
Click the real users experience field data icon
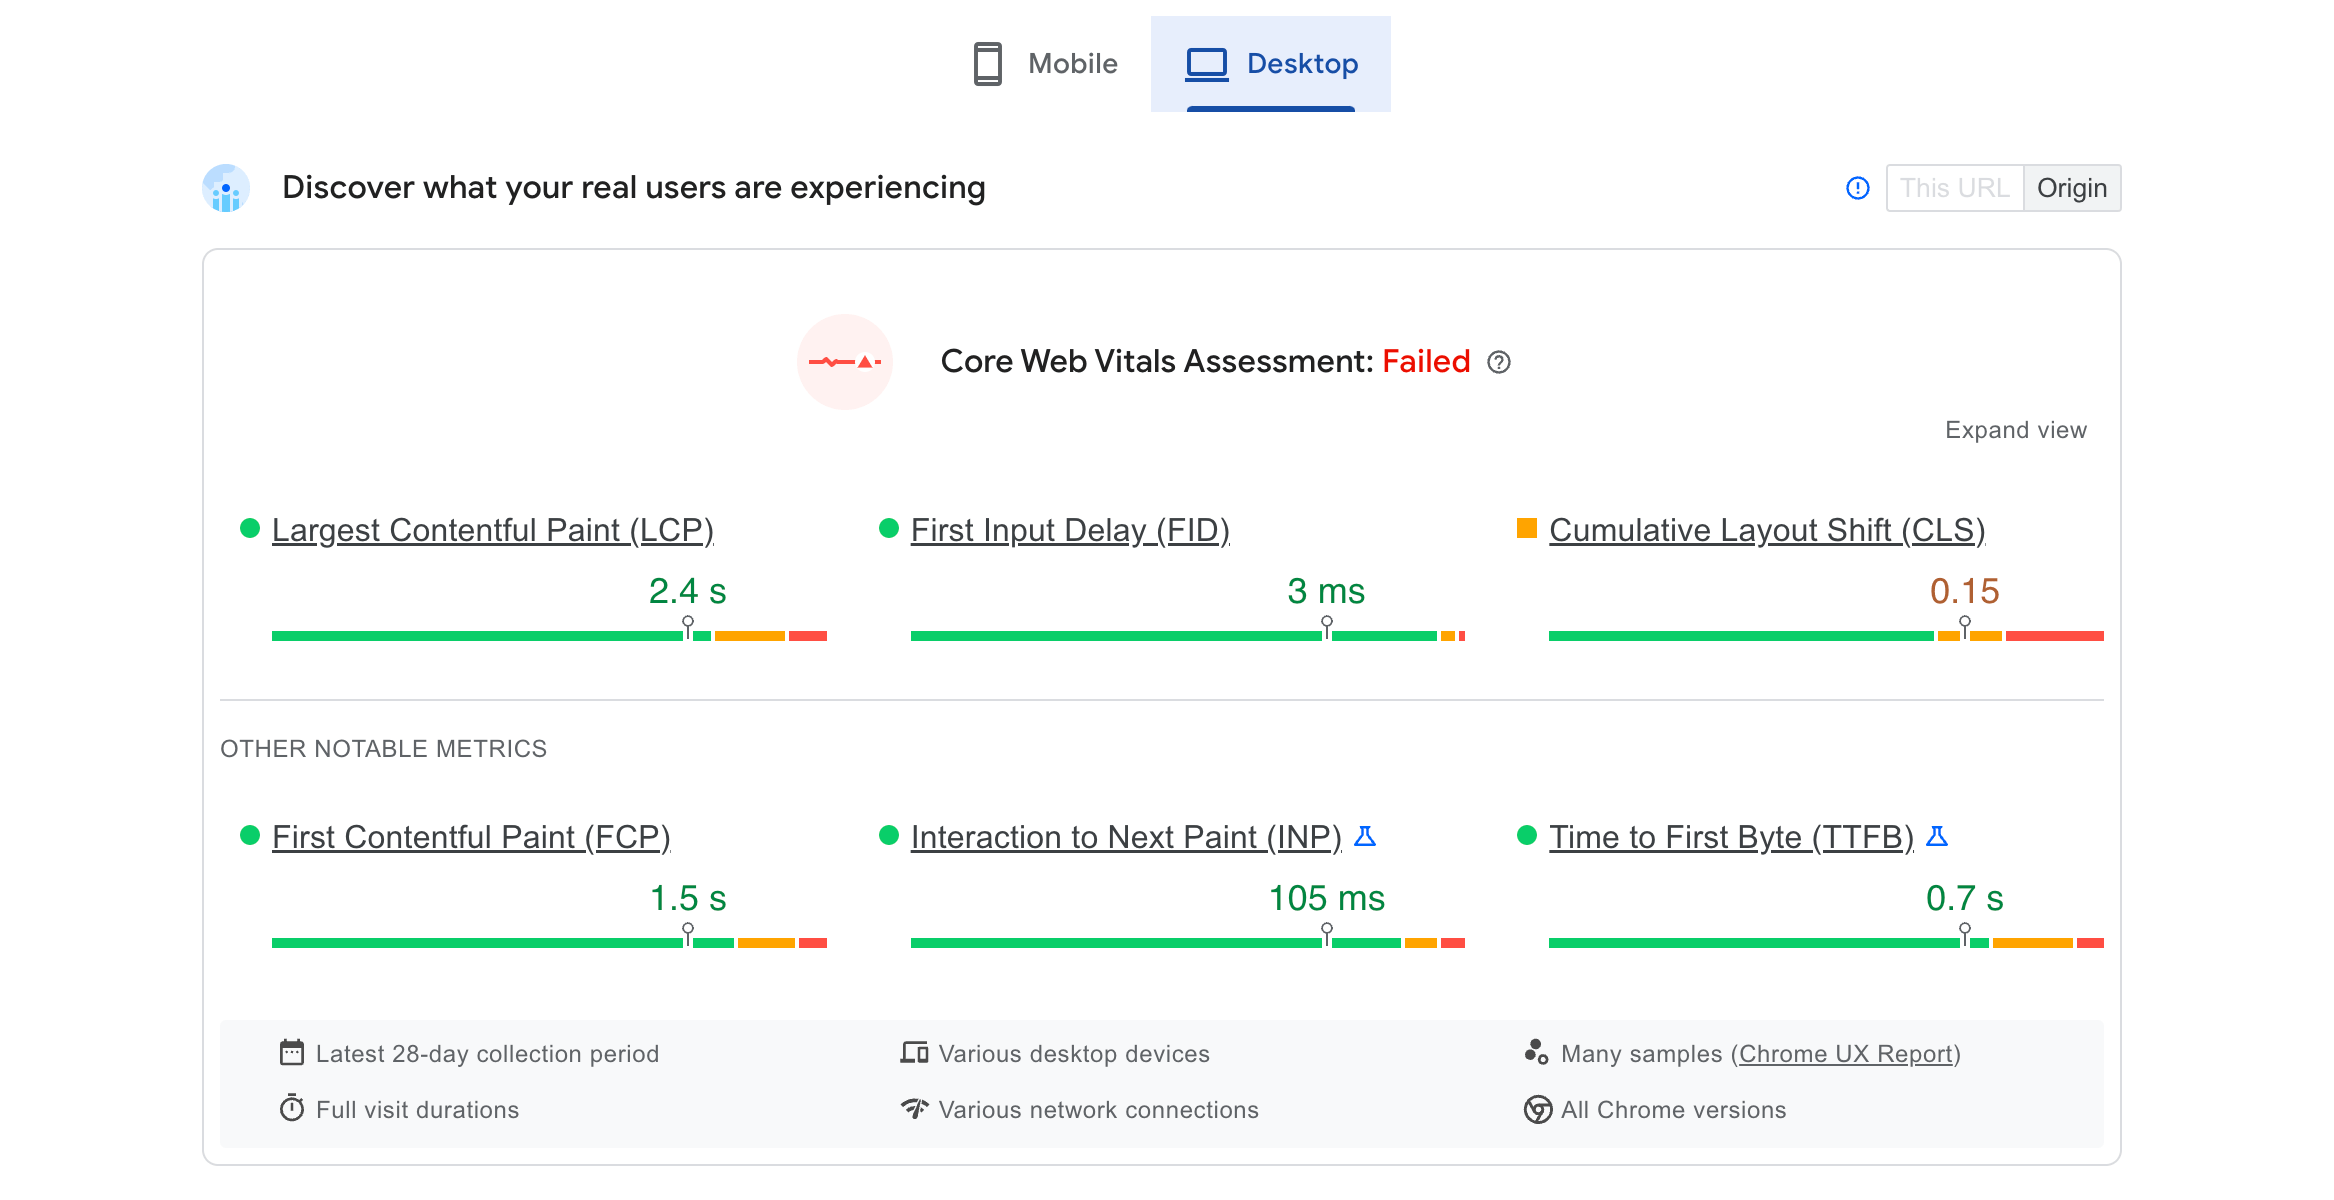click(225, 187)
